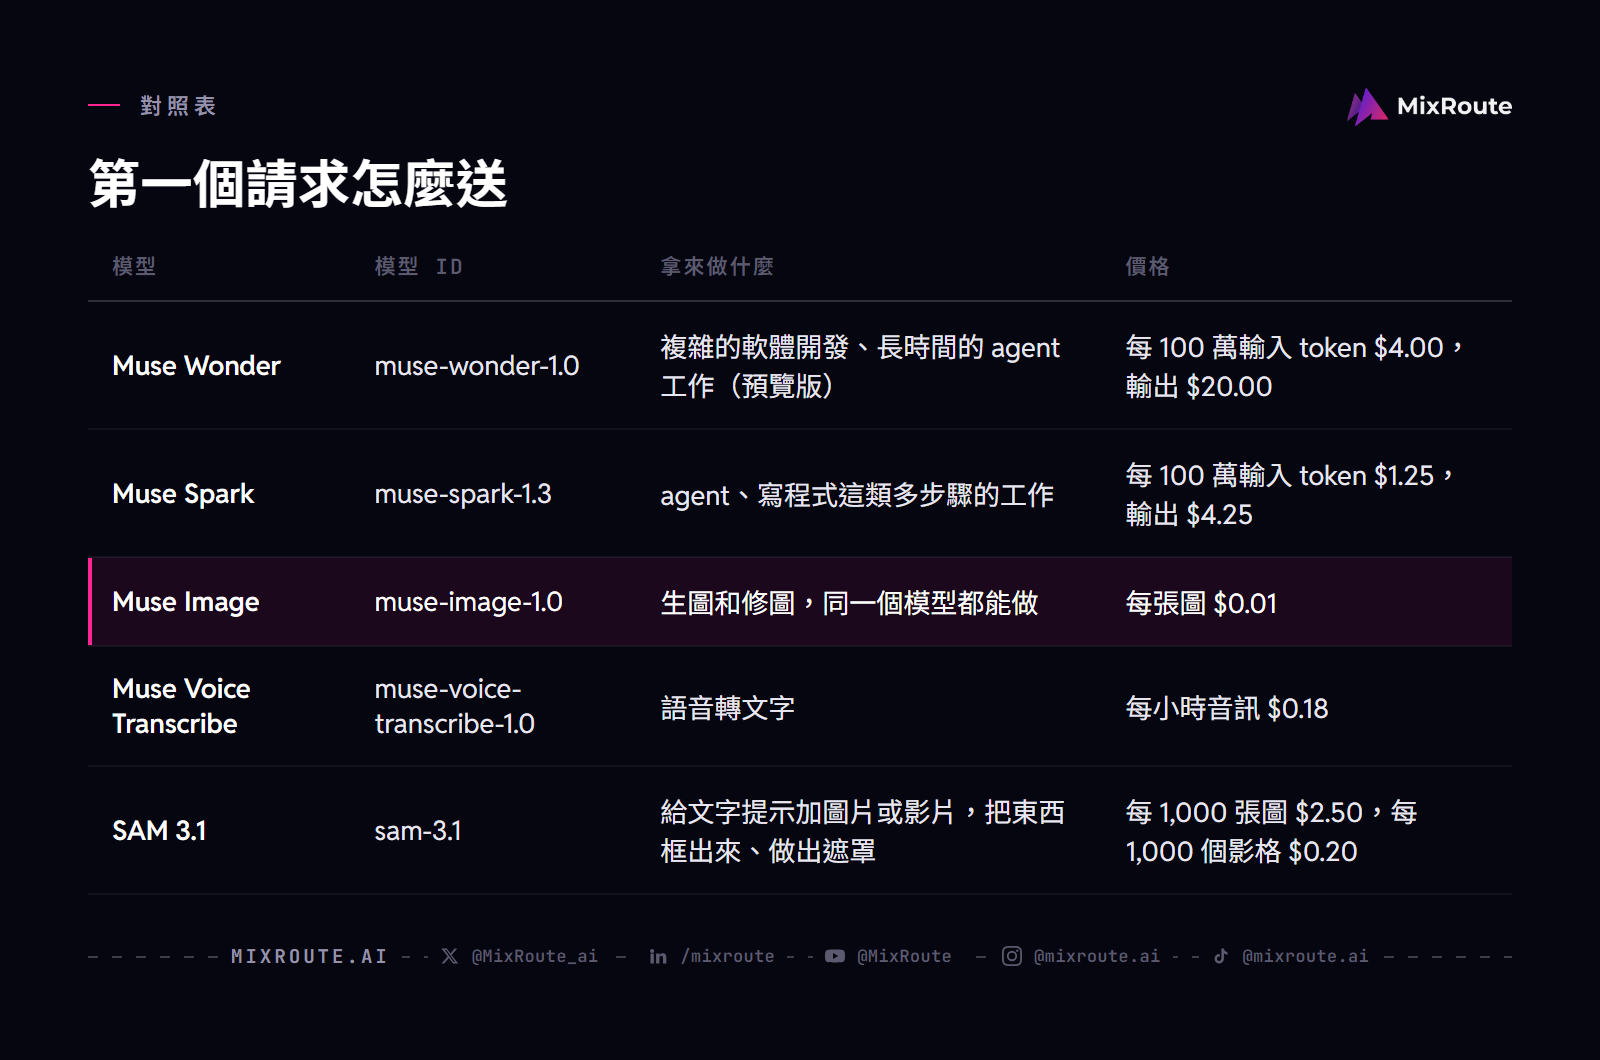Select the muse-image-1.0 model ID

click(468, 602)
